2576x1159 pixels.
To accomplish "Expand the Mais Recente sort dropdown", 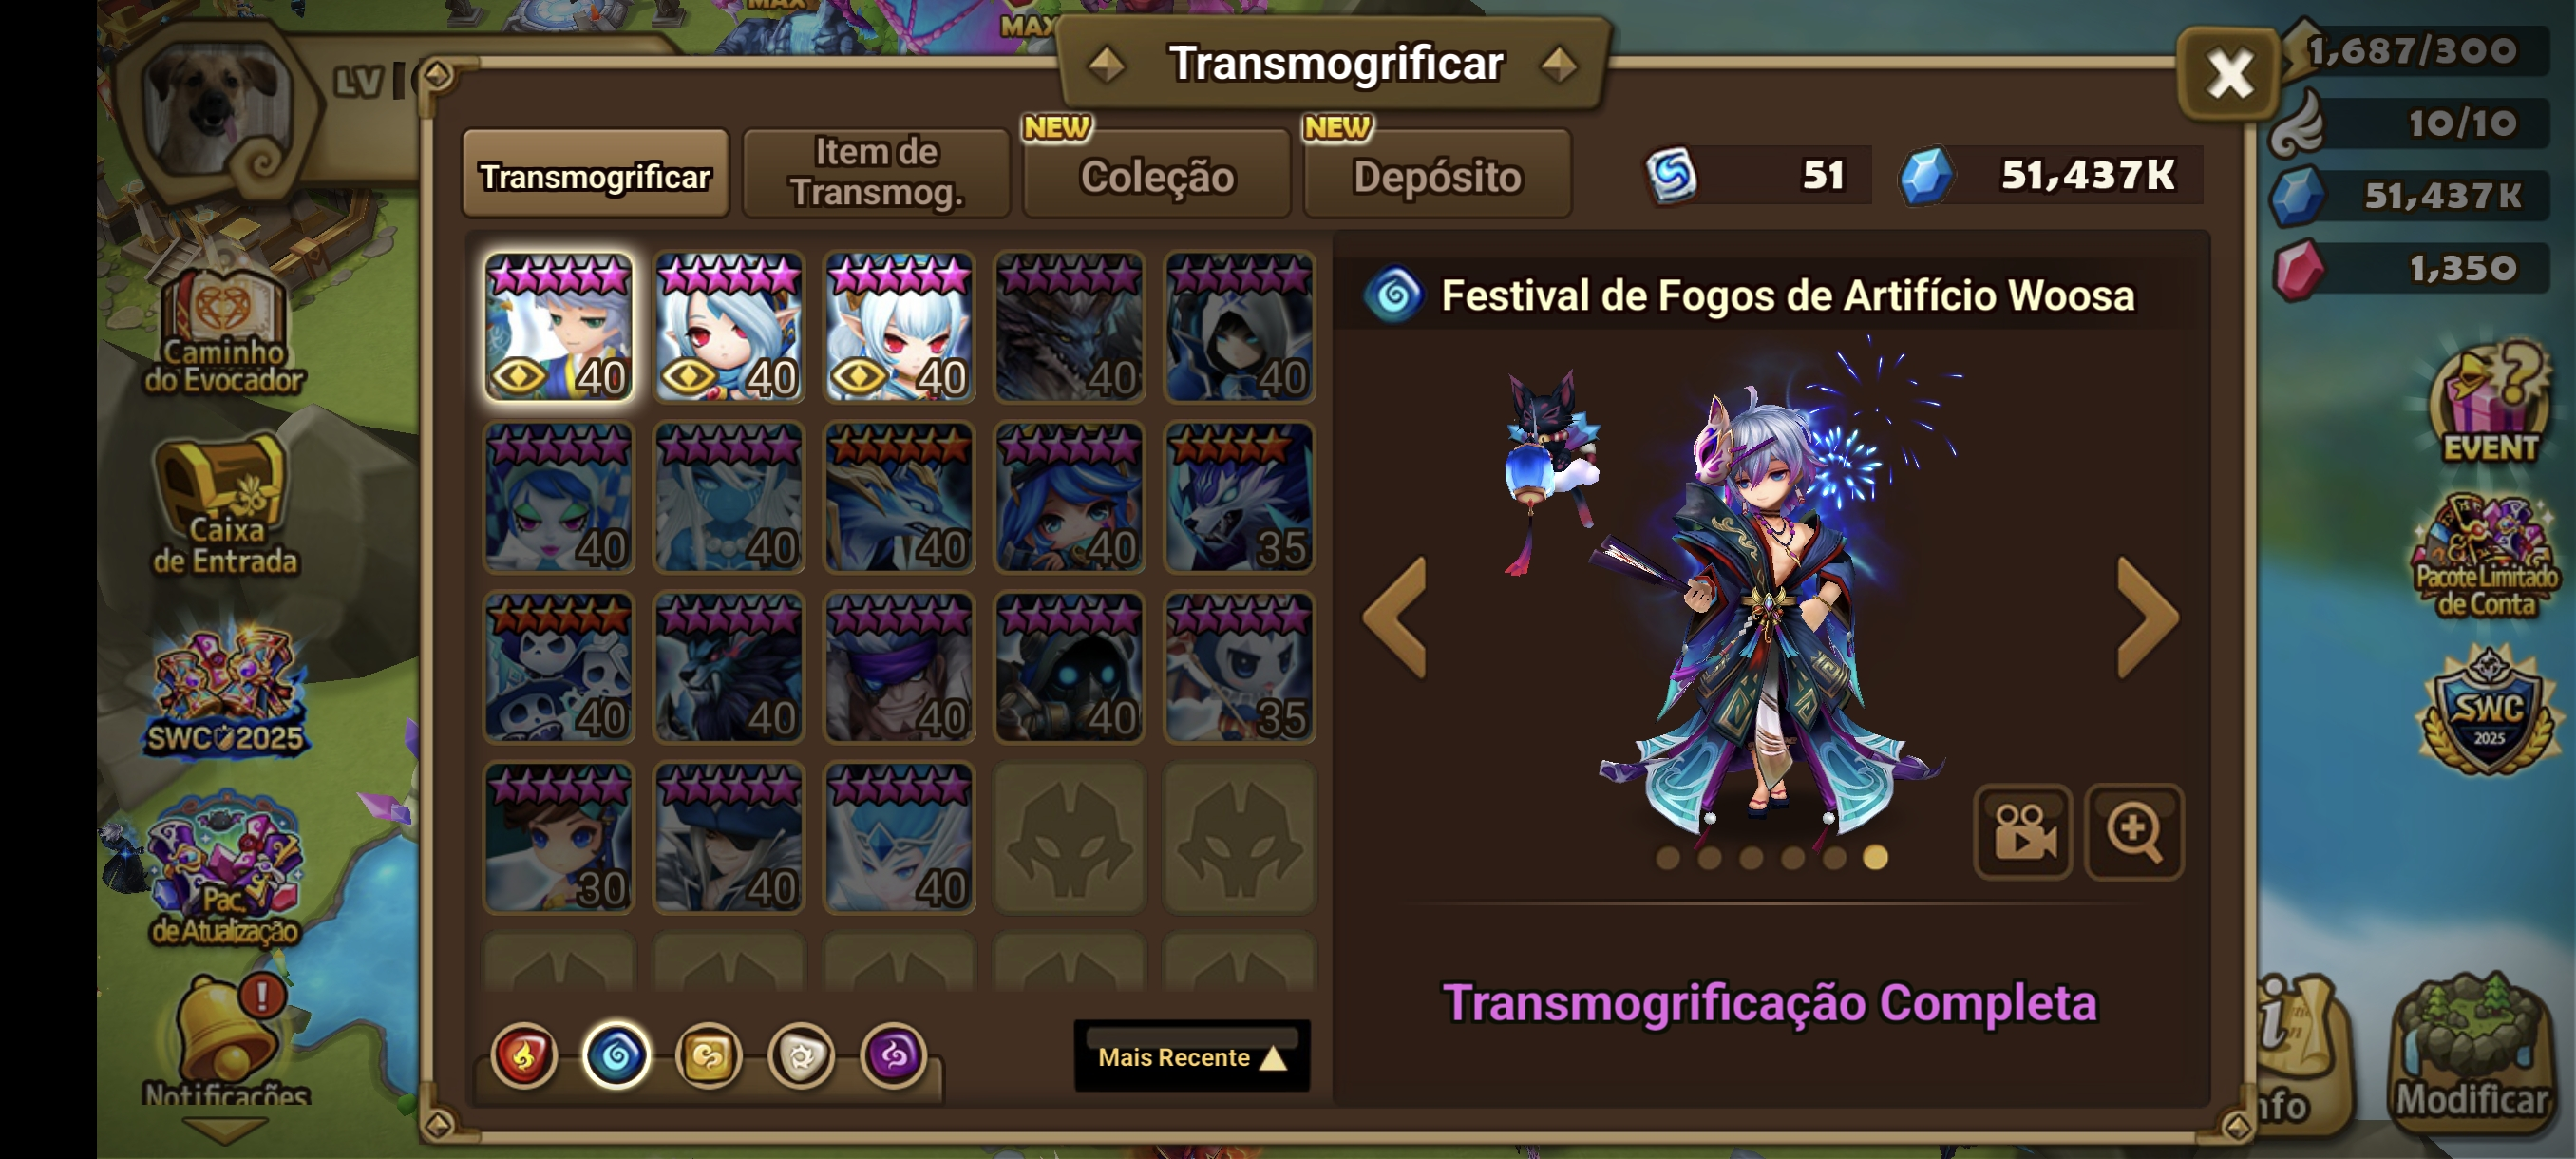I will 1191,1056.
